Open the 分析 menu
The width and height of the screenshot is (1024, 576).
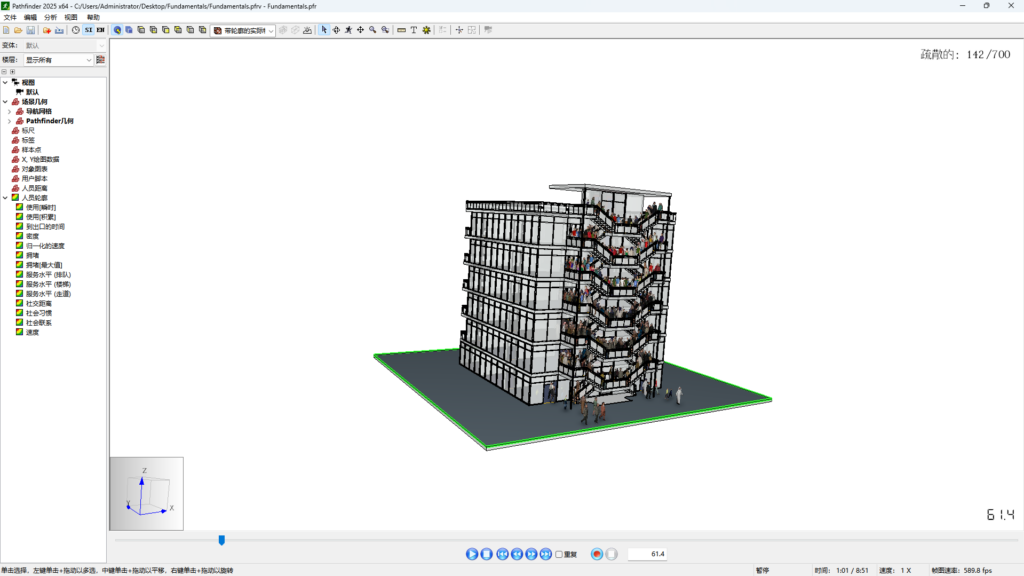click(50, 17)
